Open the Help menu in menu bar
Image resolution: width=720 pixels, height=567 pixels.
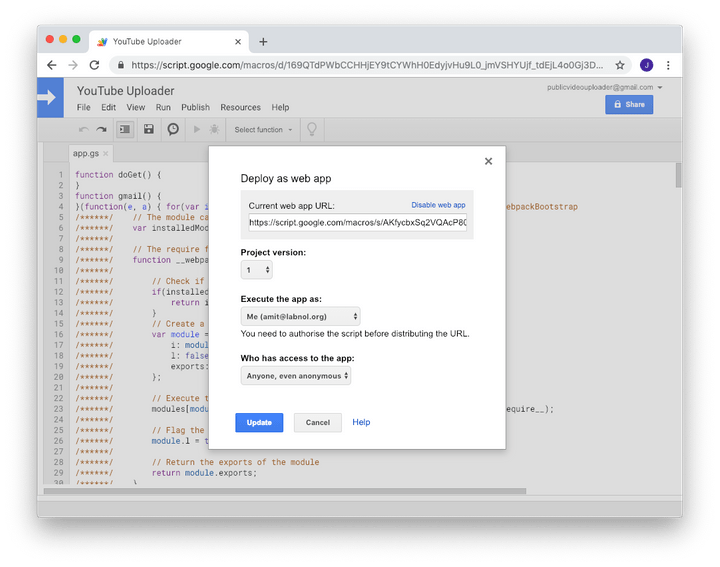280,107
